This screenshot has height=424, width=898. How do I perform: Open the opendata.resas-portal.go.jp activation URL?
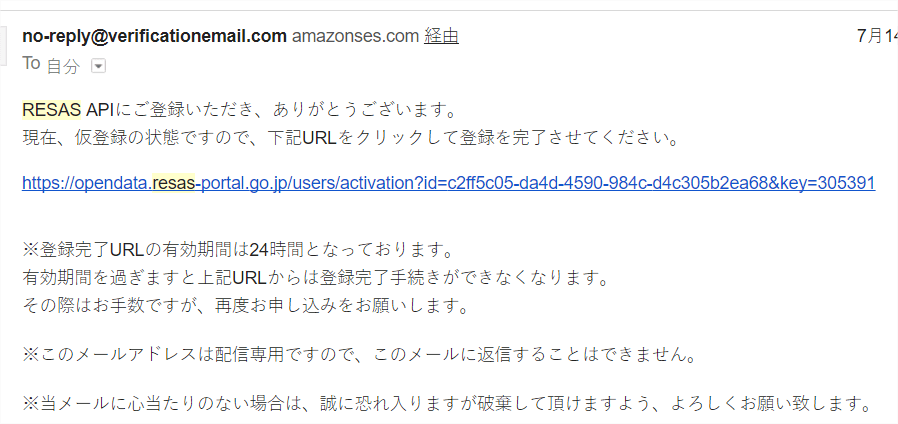coord(448,183)
